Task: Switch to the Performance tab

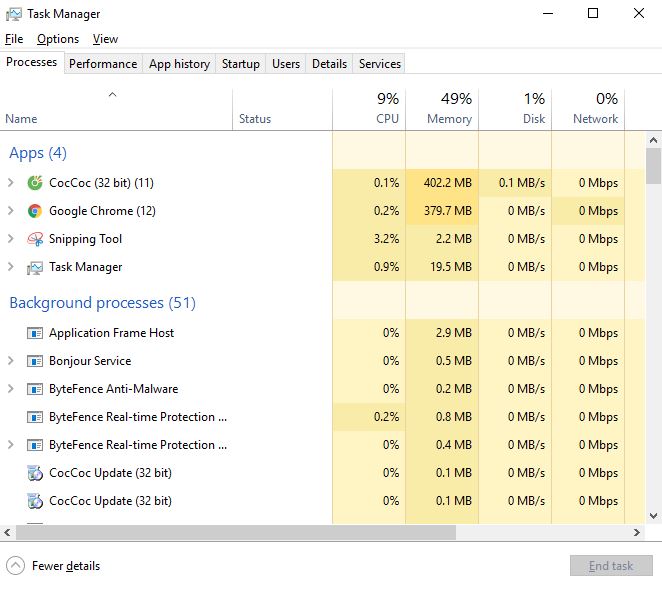Action: [102, 64]
